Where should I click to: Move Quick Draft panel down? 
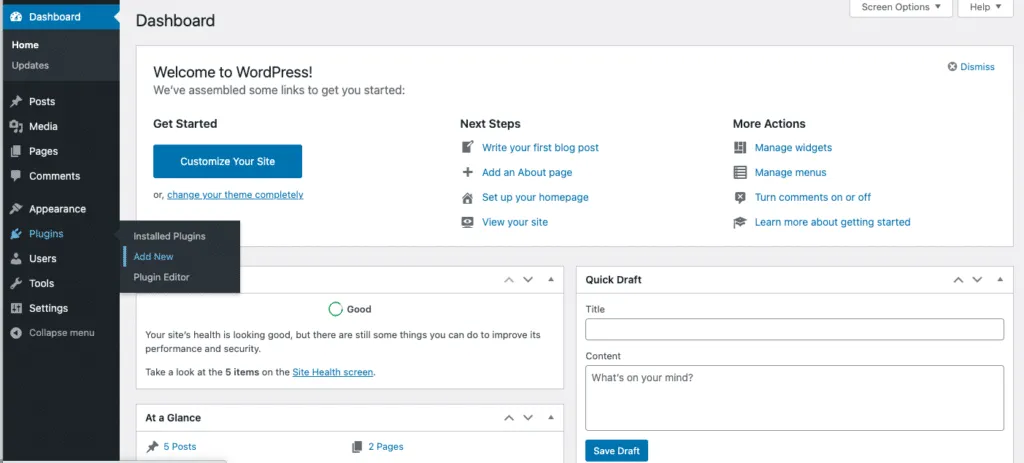[x=977, y=280]
